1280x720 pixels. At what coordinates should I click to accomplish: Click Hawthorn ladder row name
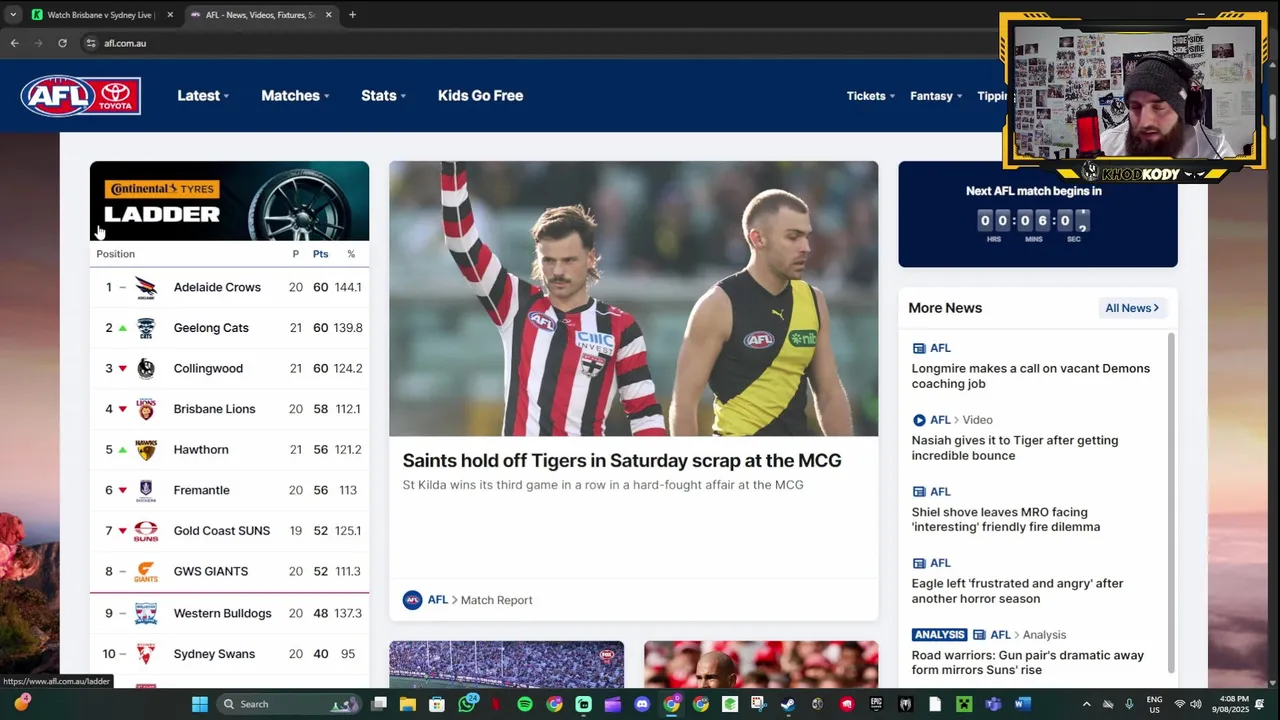[201, 449]
